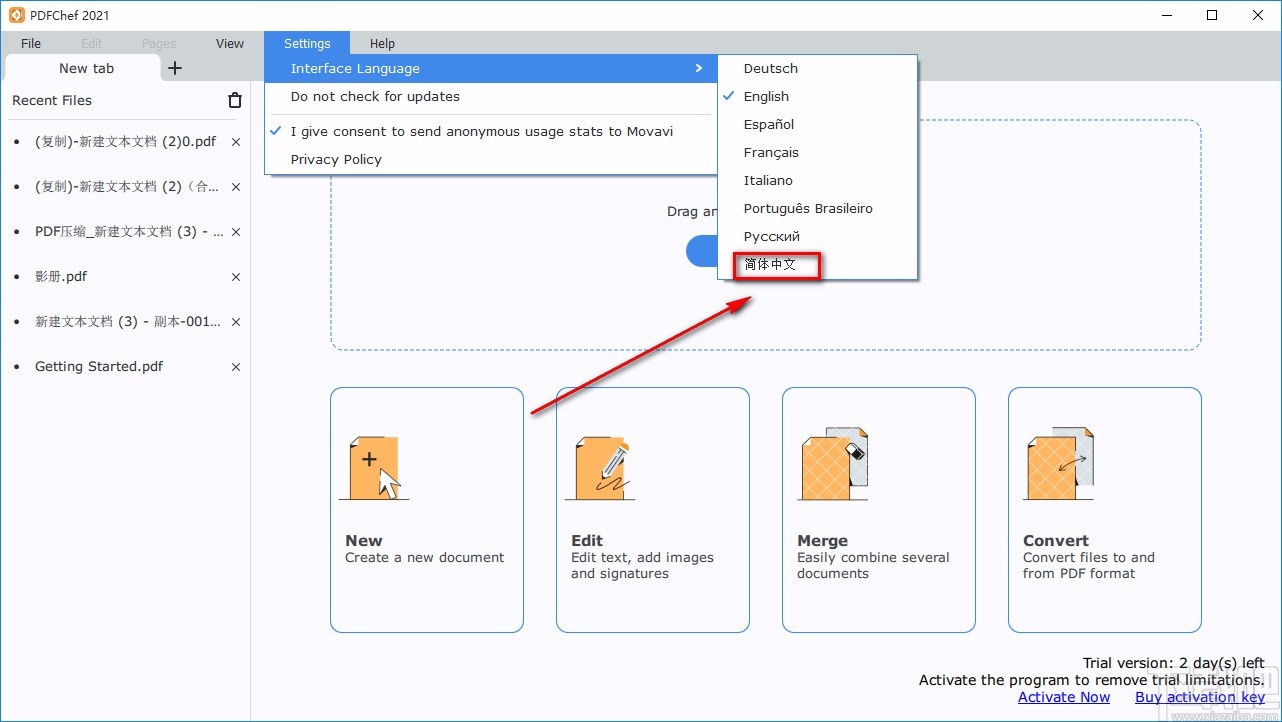Viewport: 1282px width, 722px height.
Task: Remove 新建文本文档 (3) - 副本-001 recent entry
Action: pyautogui.click(x=236, y=322)
